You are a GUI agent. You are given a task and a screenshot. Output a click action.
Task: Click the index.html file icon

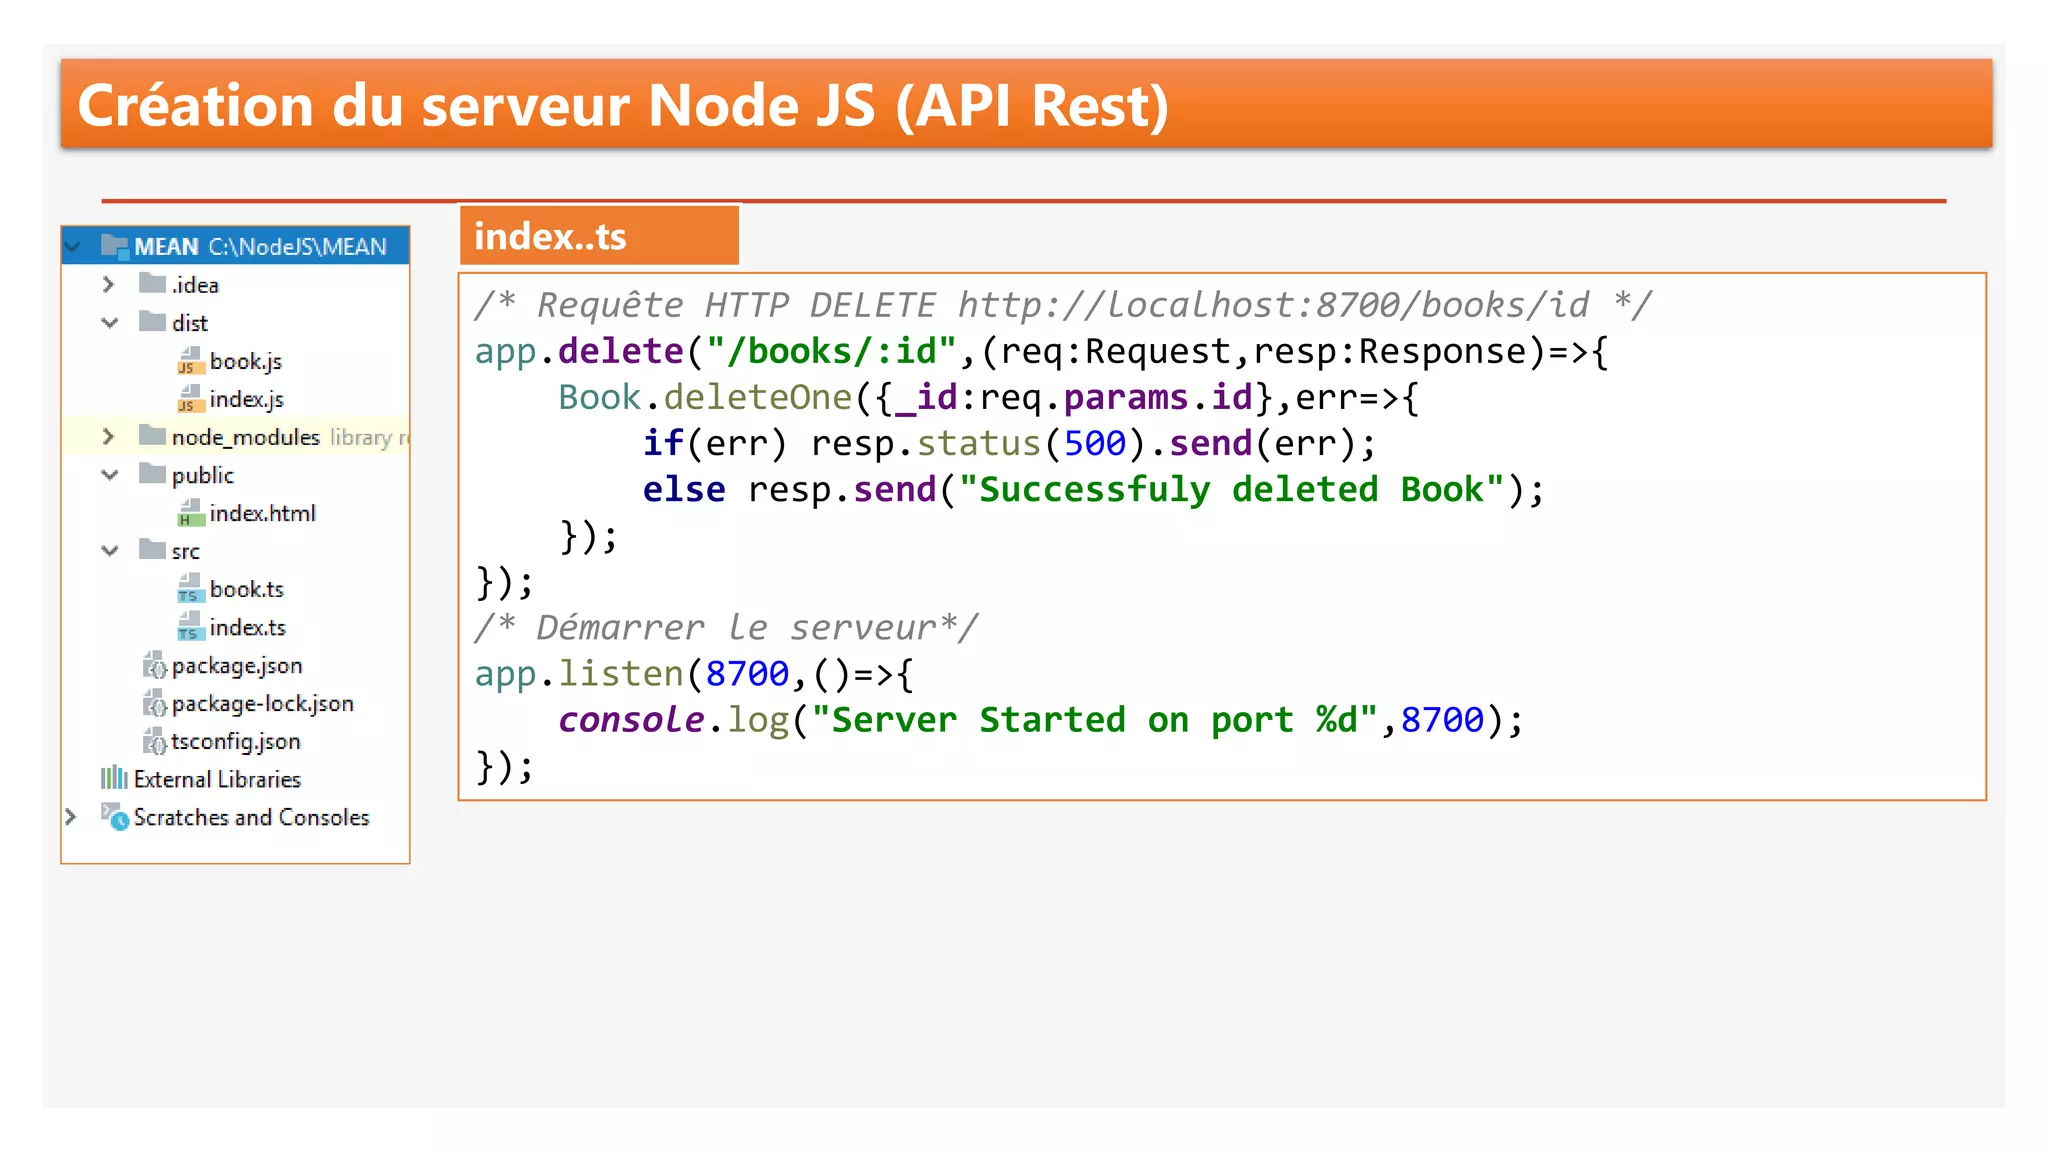coord(190,513)
